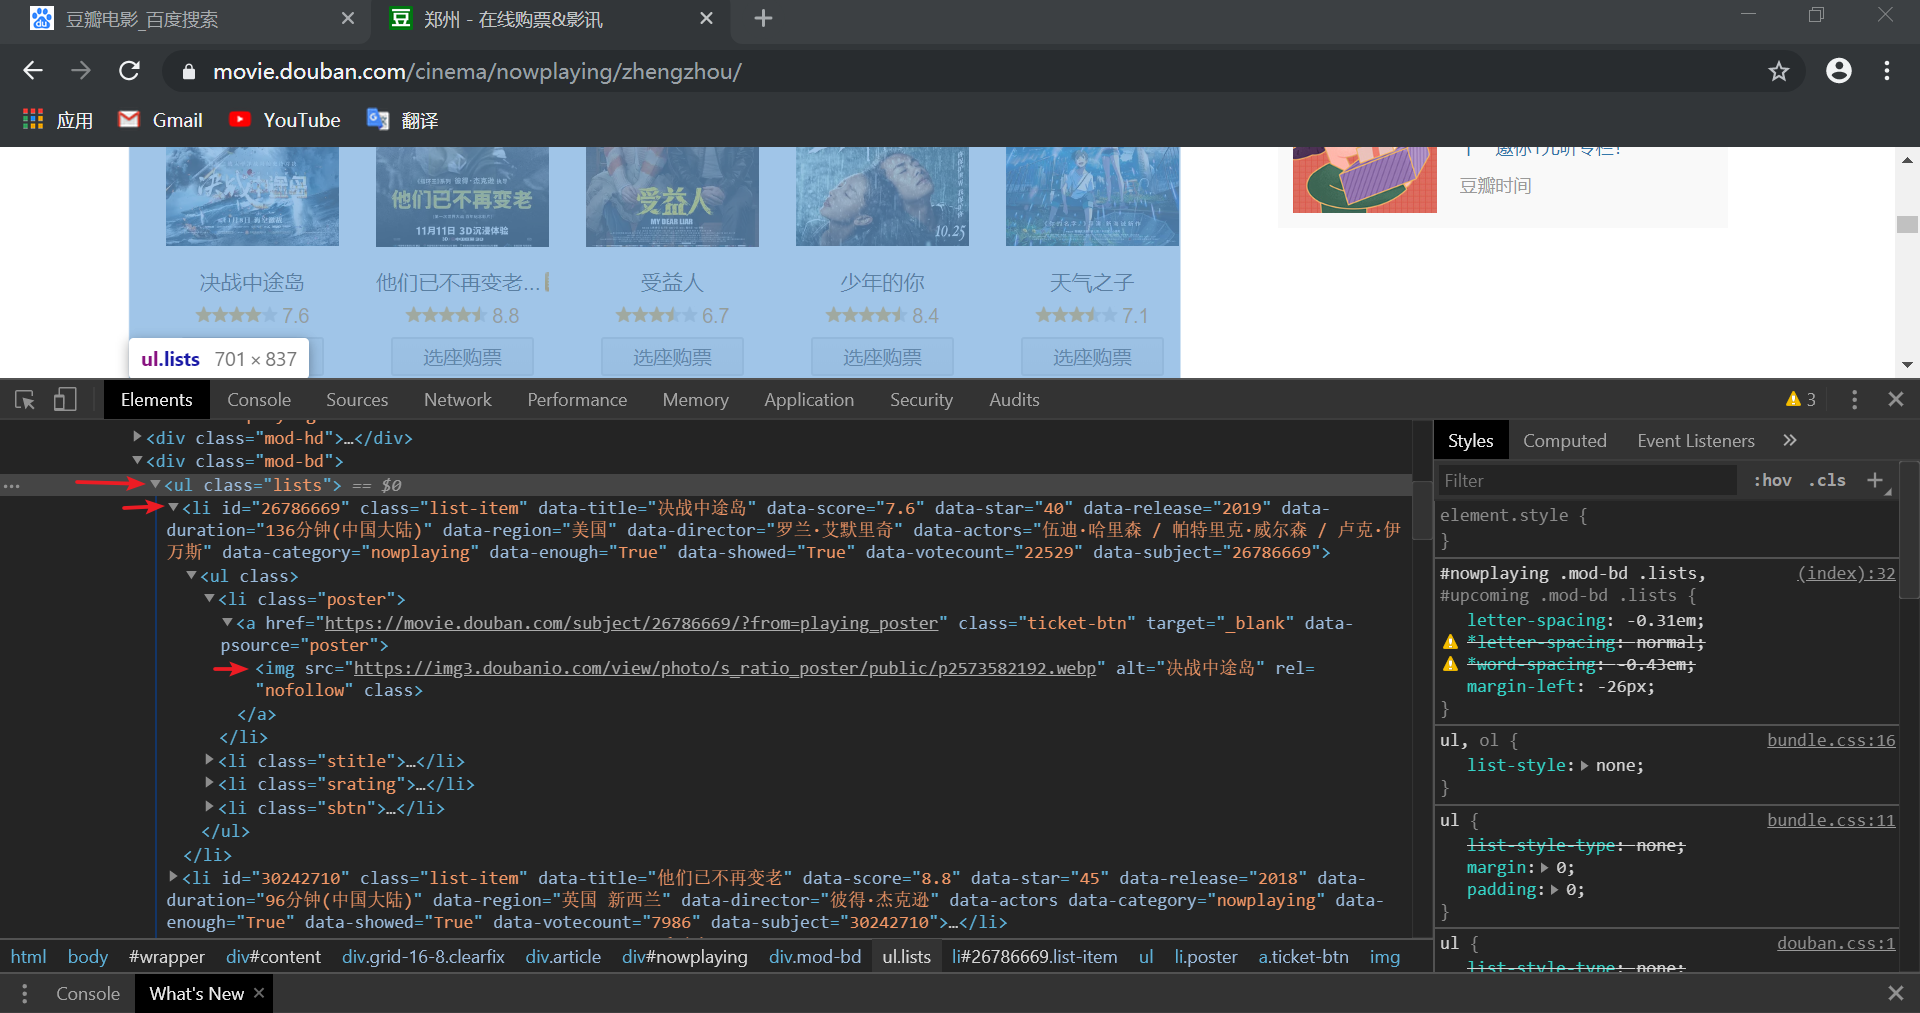Toggle the :hov element state button
The width and height of the screenshot is (1920, 1013).
click(x=1772, y=481)
